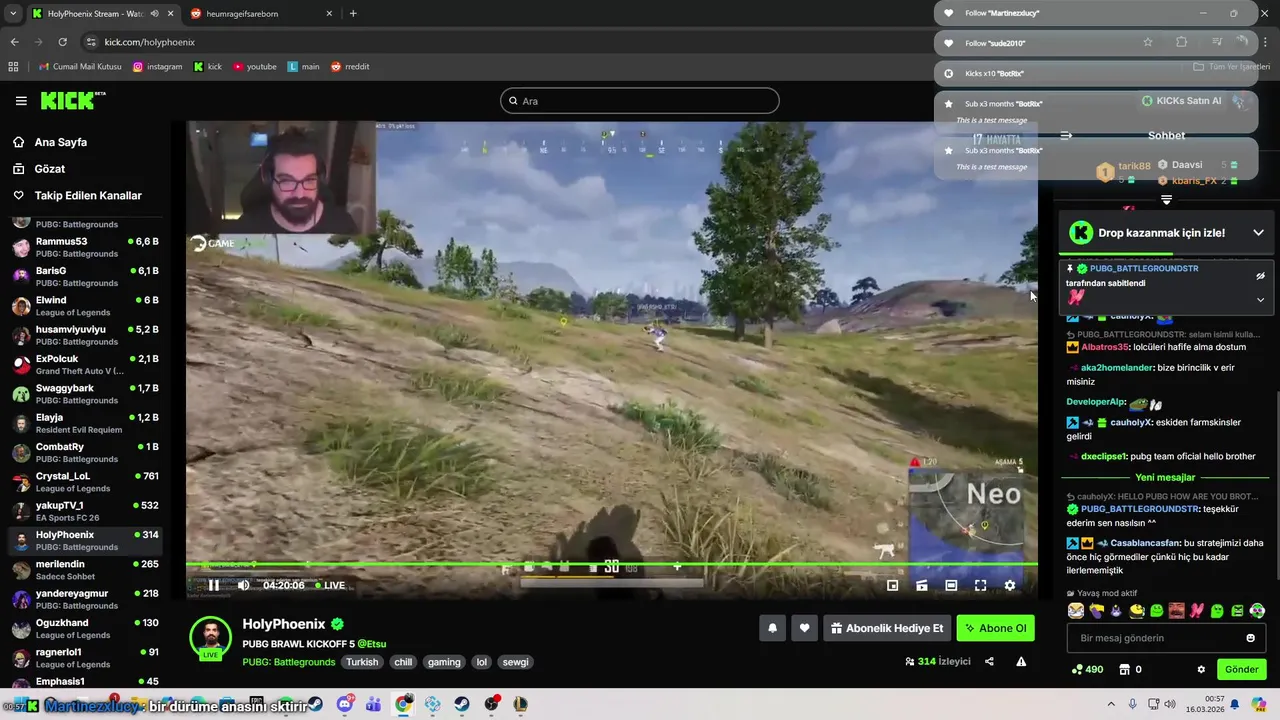Unpin or hide the pinned chat message

tap(1260, 276)
